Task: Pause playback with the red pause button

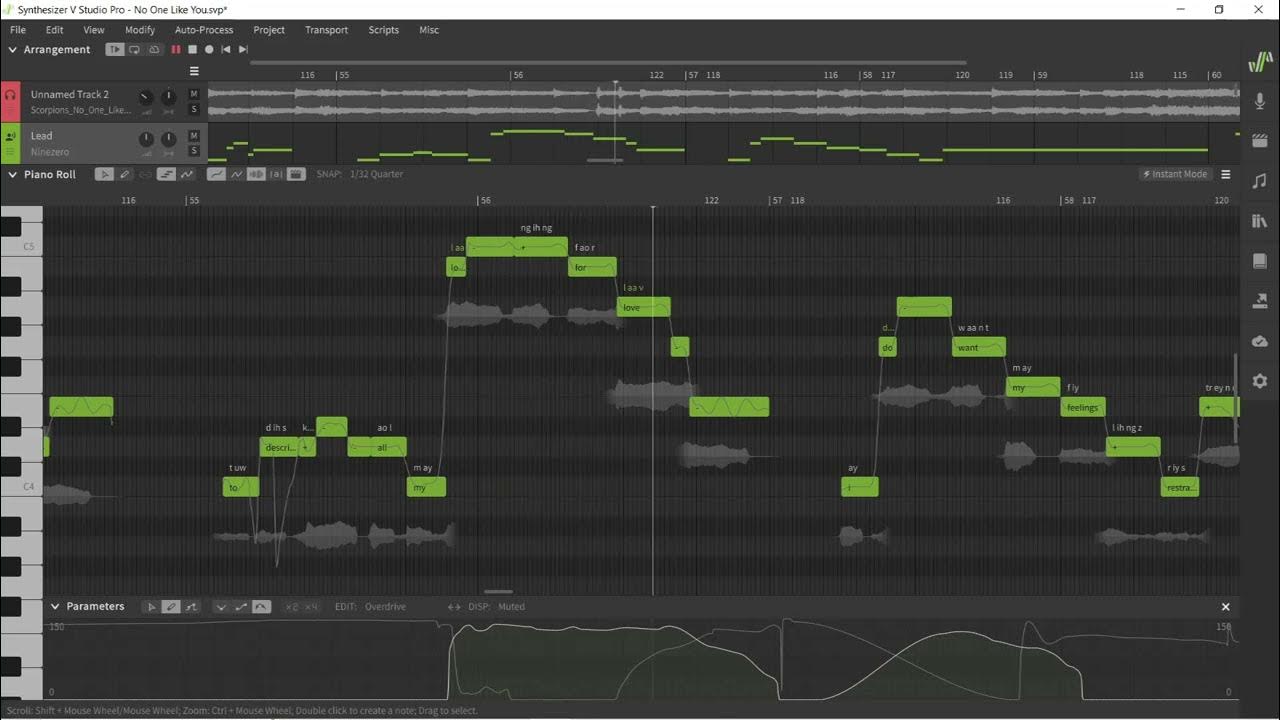Action: point(176,49)
